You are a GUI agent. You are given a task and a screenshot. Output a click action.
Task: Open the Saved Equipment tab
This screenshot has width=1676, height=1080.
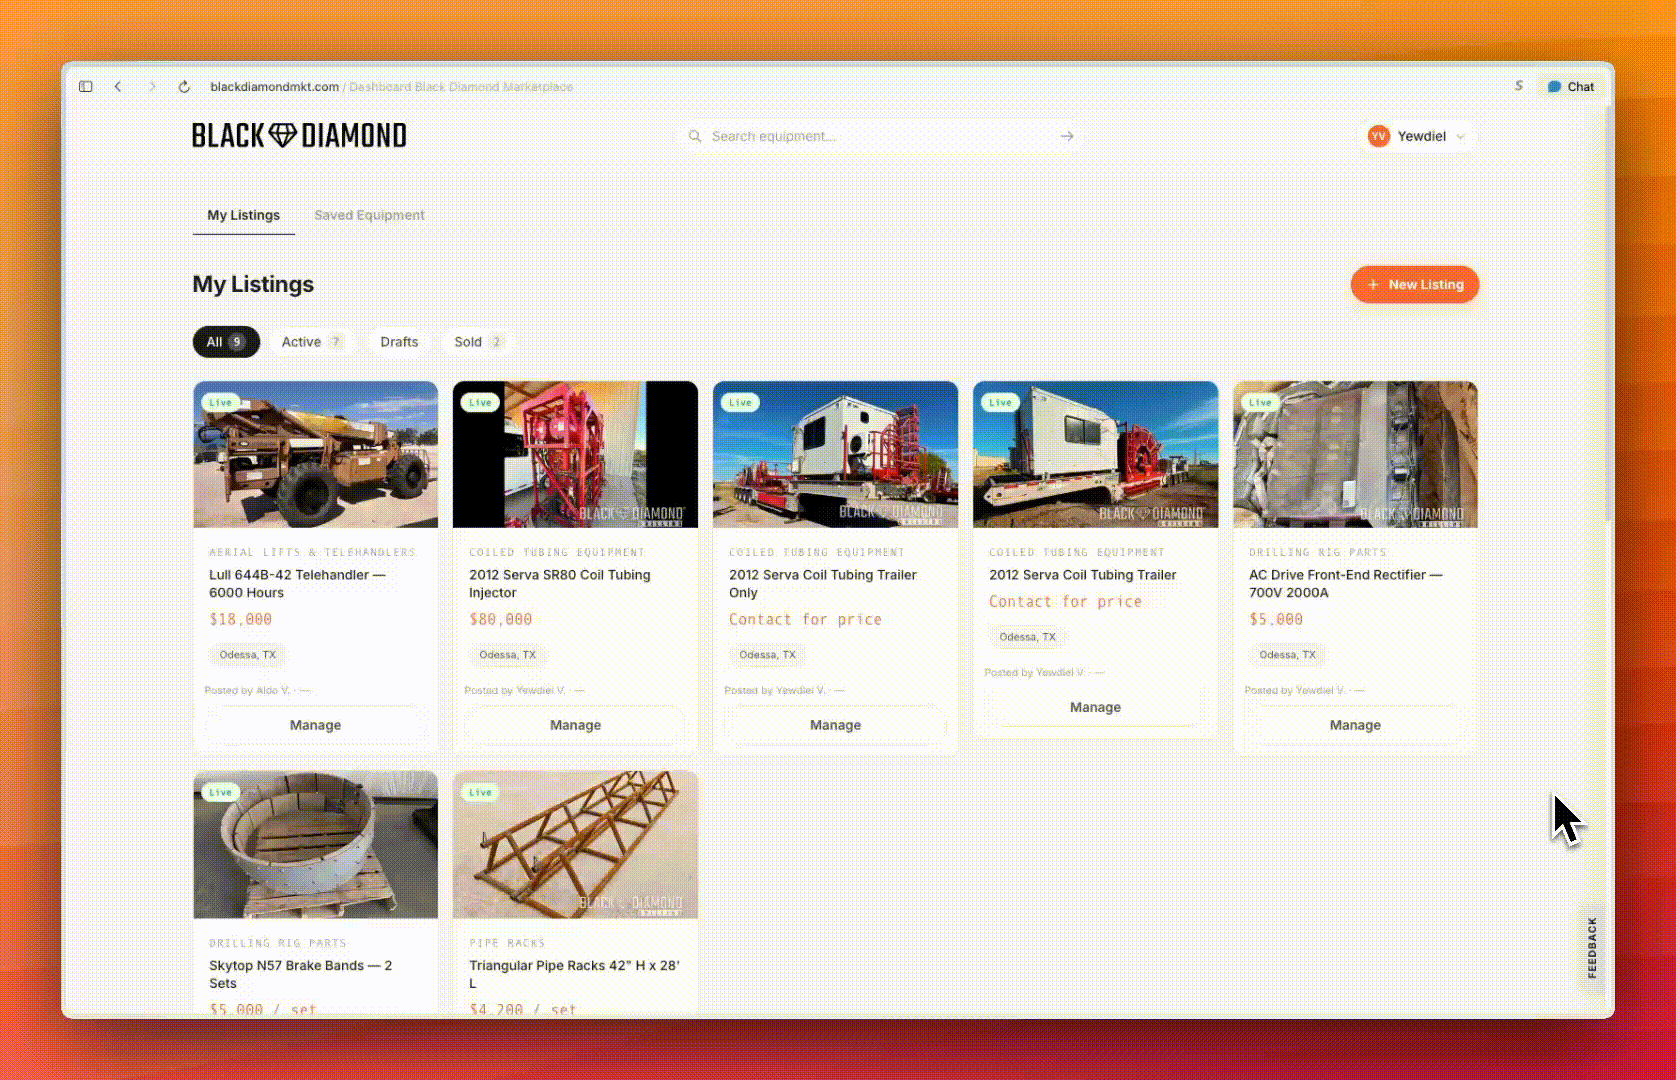369,215
